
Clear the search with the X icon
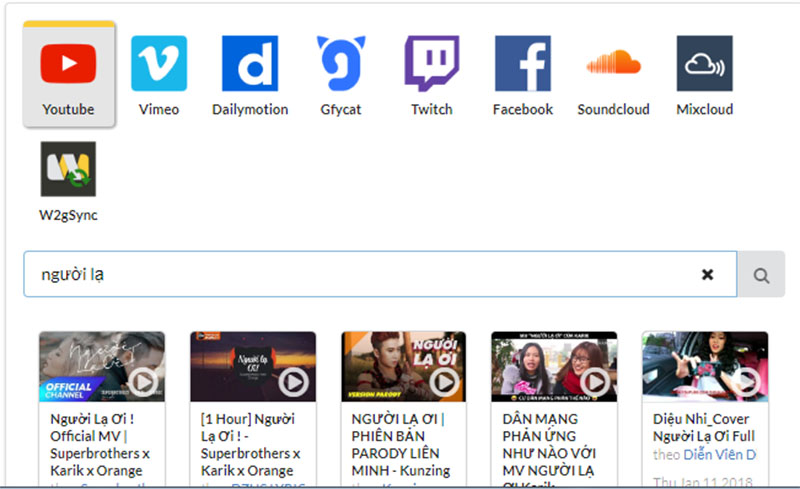click(x=707, y=275)
